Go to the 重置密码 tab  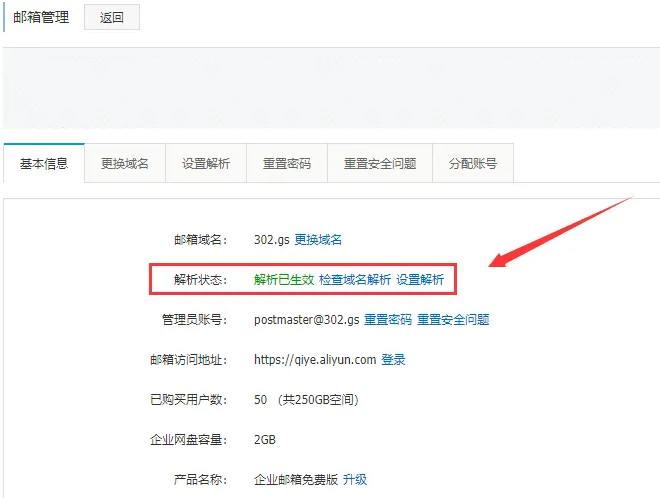point(287,164)
